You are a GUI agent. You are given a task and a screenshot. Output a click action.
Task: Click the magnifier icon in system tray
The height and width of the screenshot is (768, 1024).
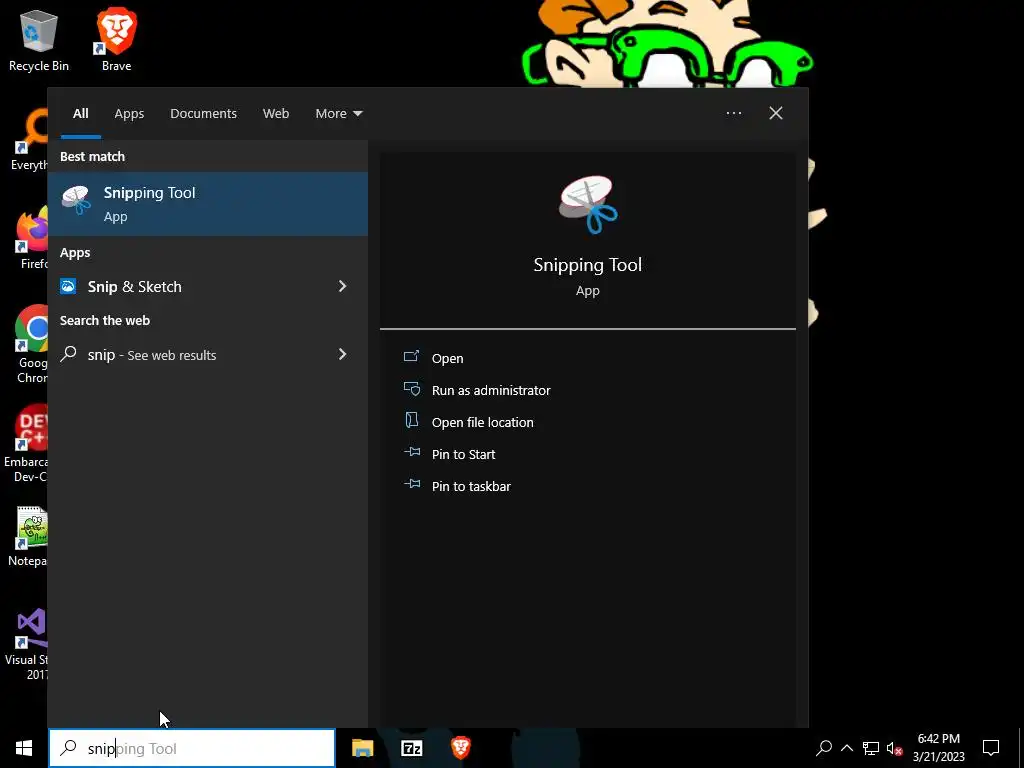click(824, 748)
